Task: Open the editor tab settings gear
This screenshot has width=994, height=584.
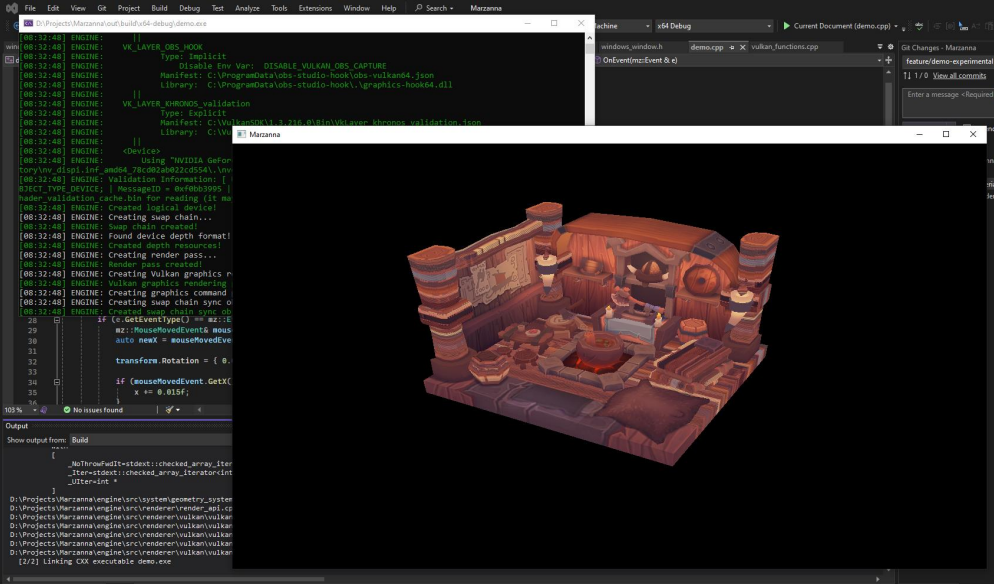Action: coord(890,46)
